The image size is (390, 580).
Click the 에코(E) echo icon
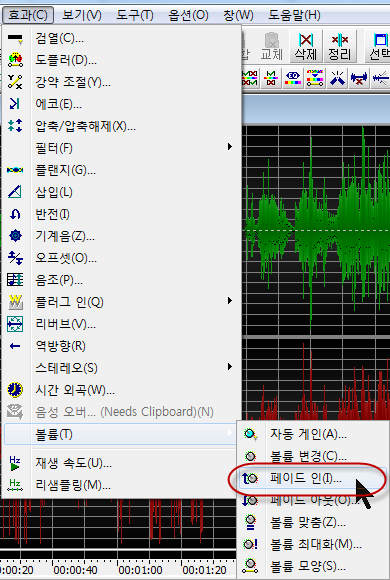coord(15,104)
